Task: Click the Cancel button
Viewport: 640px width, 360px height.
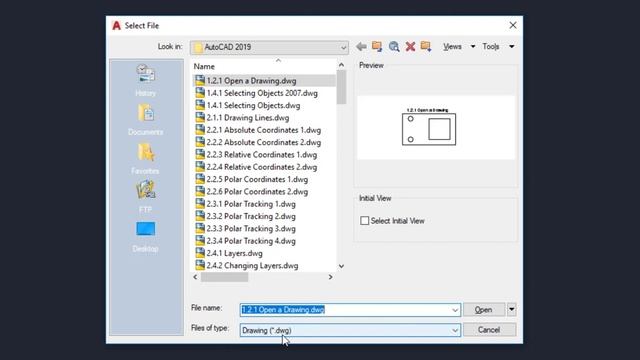Action: pos(489,330)
